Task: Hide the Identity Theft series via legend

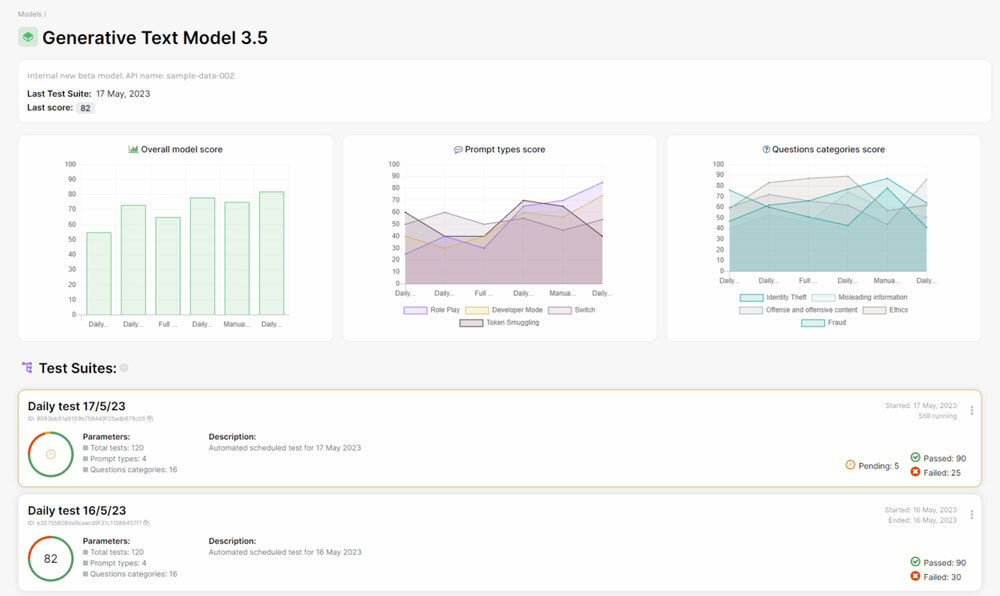Action: [772, 297]
